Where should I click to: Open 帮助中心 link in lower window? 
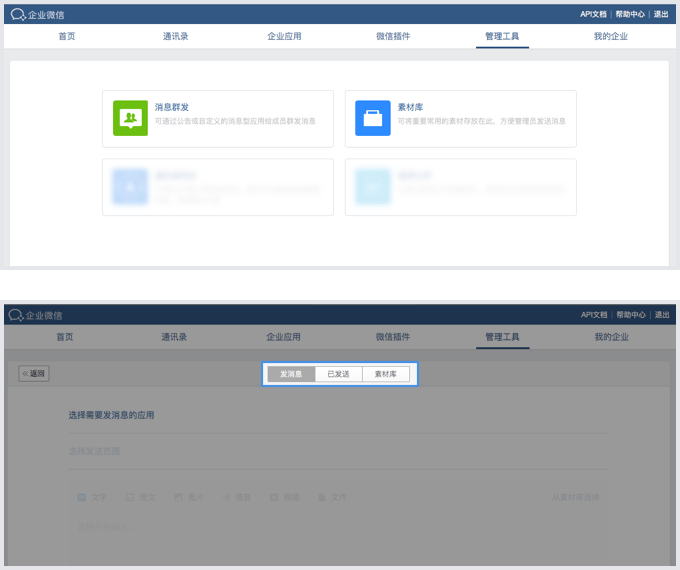point(631,315)
